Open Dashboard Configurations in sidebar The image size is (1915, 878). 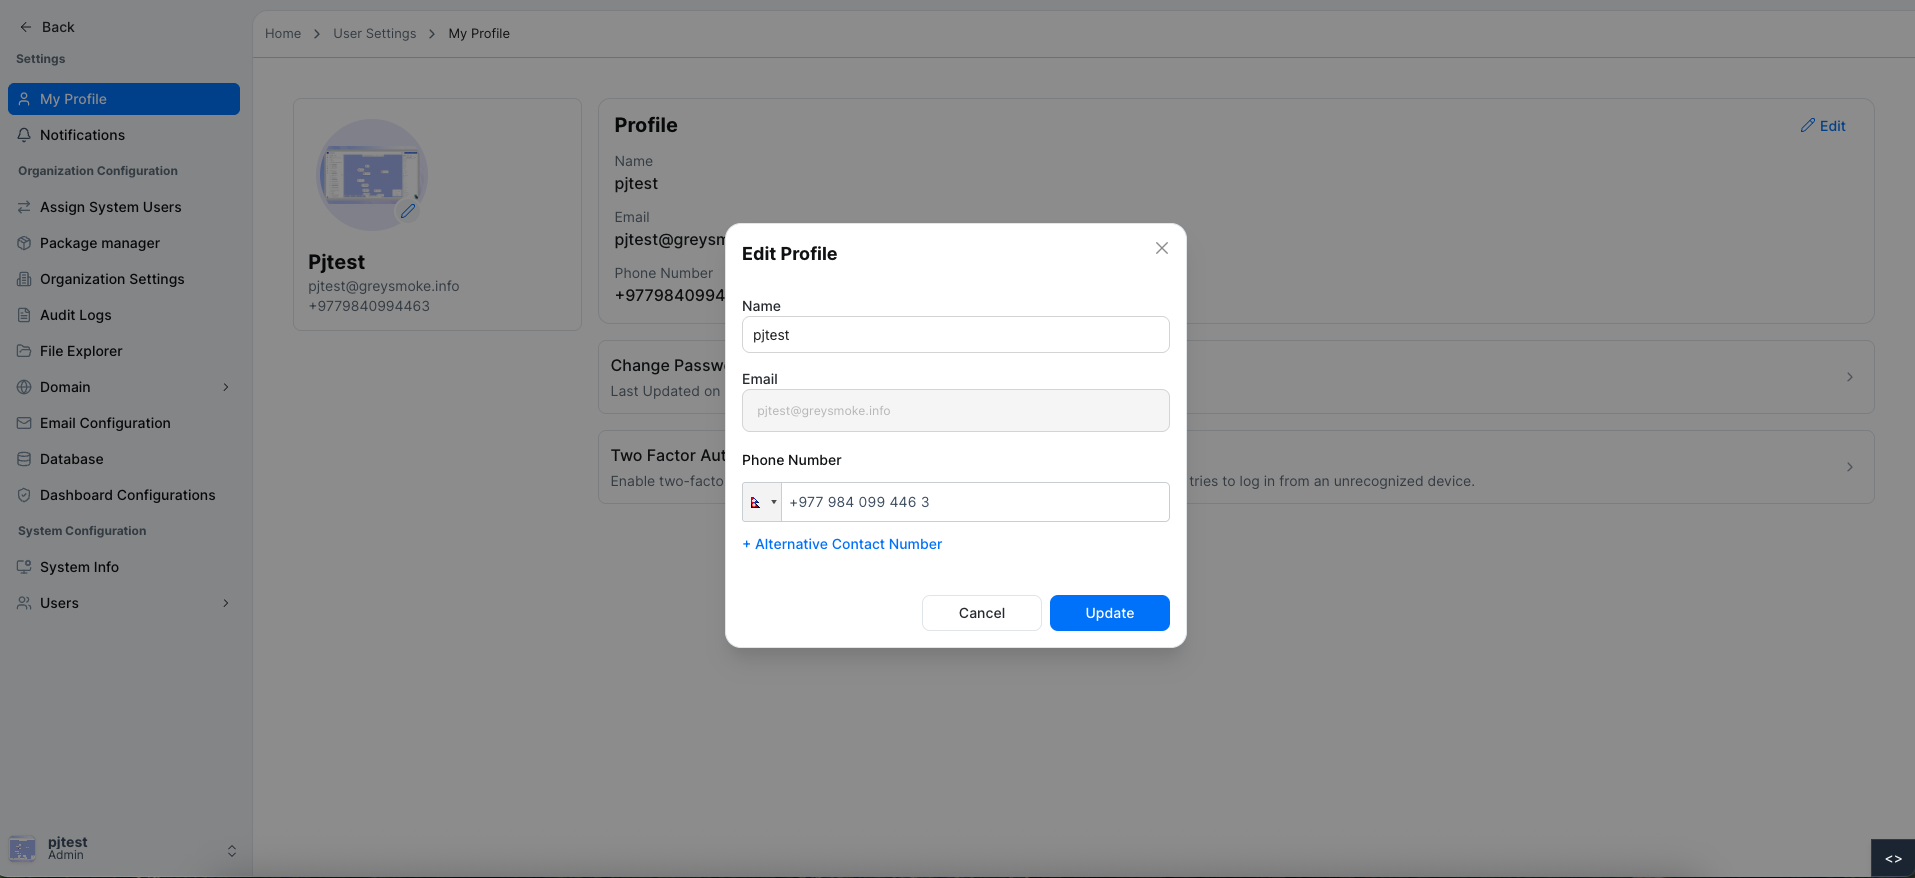click(127, 495)
